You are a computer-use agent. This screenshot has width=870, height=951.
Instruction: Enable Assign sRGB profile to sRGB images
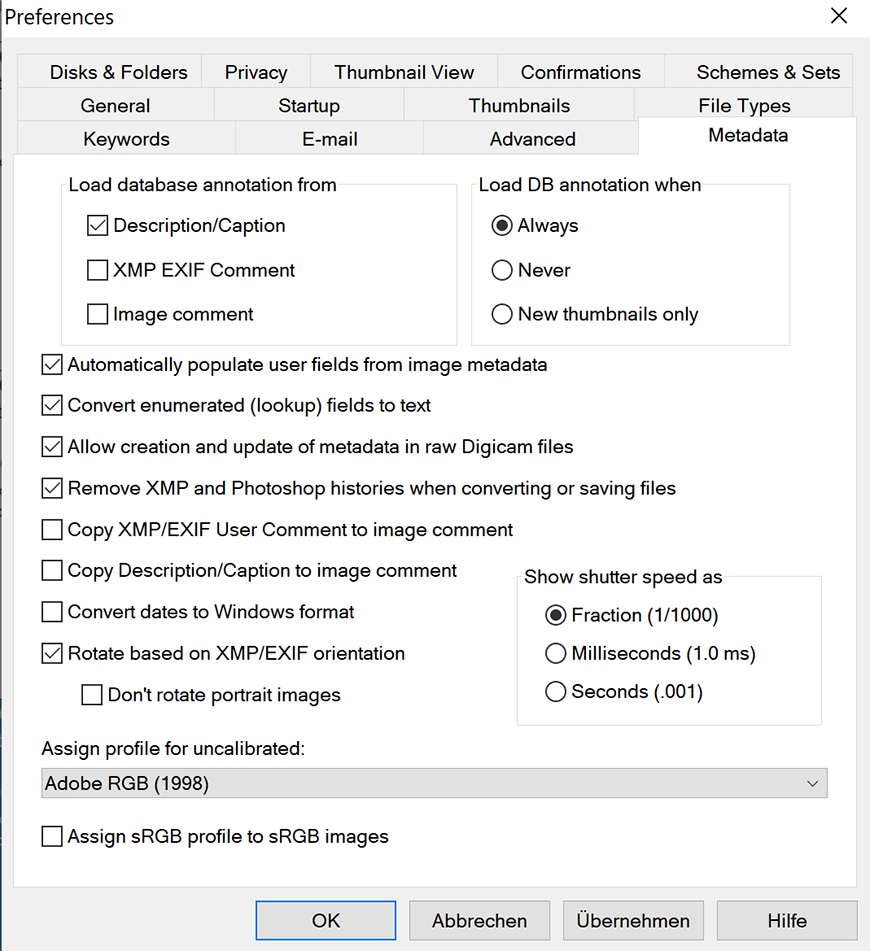(52, 837)
